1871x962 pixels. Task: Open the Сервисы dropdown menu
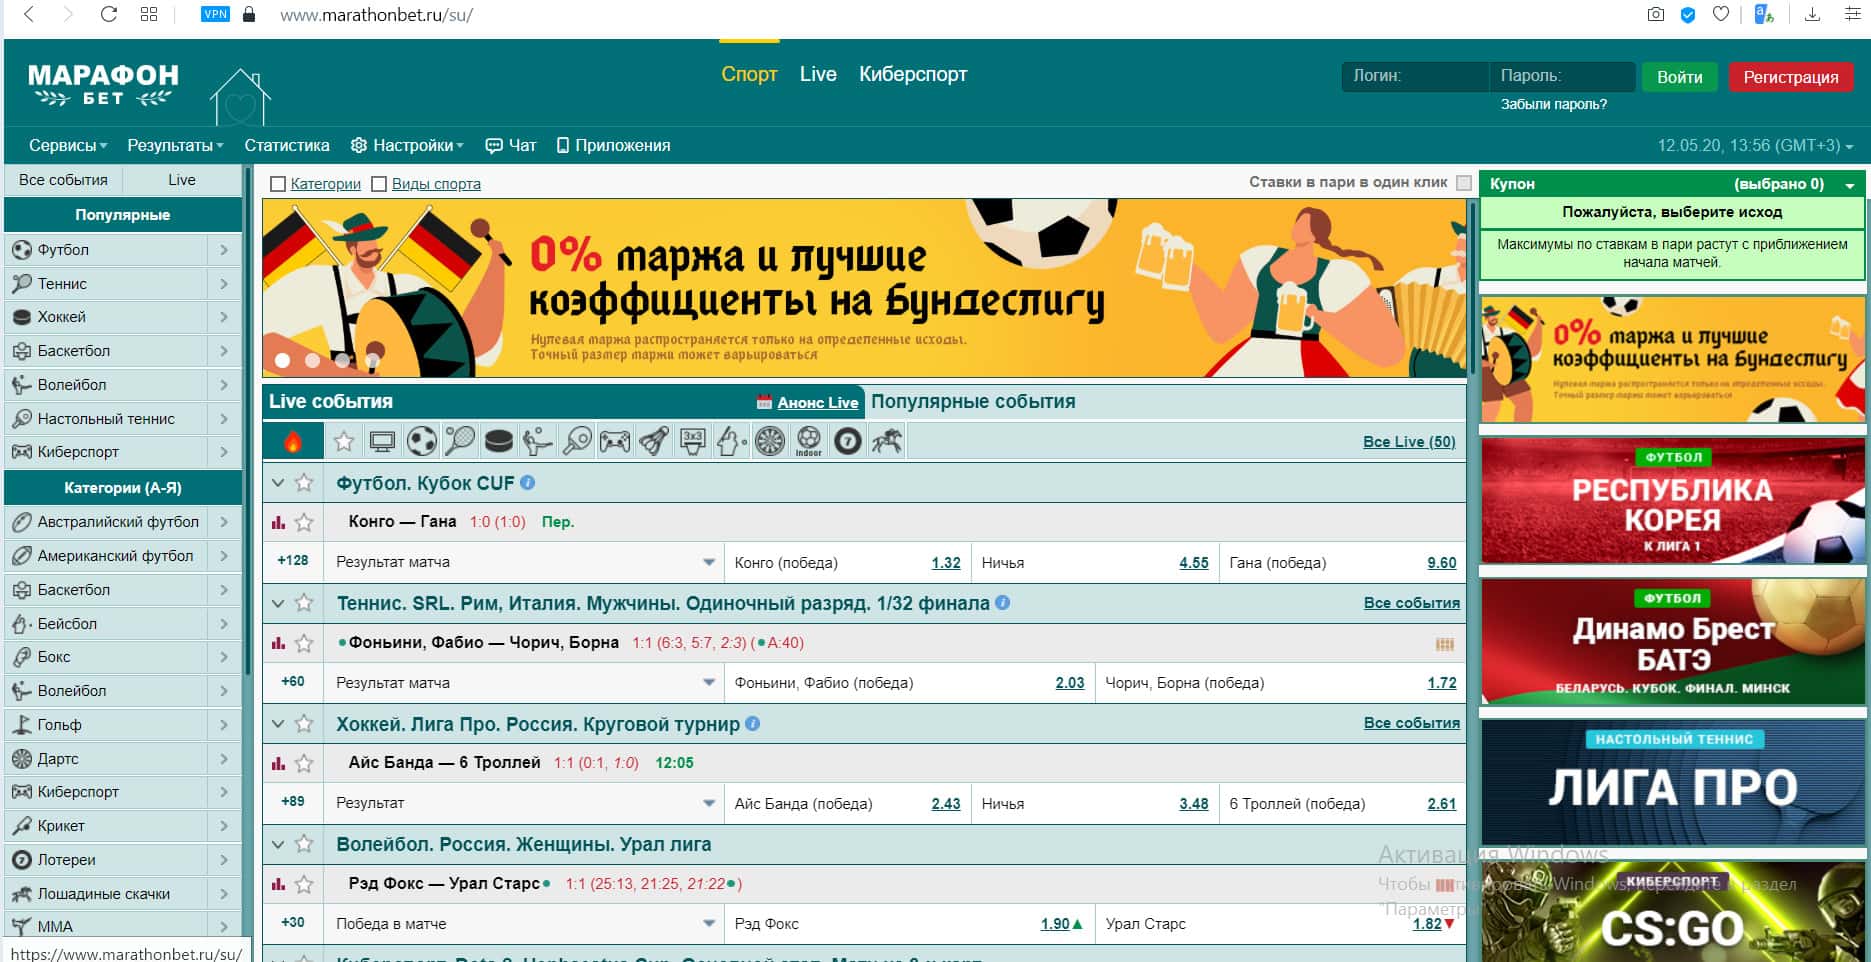coord(67,146)
